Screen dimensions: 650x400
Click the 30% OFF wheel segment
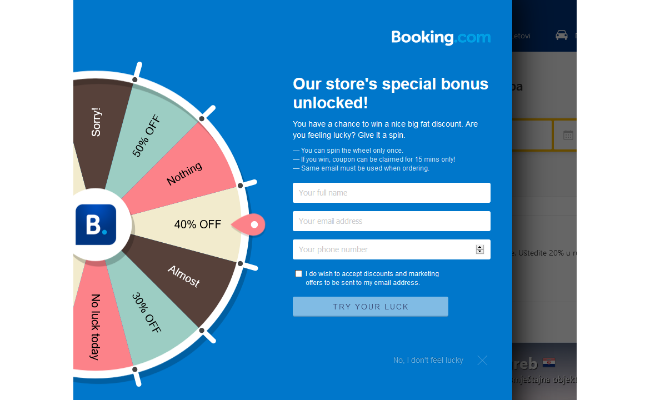click(150, 310)
